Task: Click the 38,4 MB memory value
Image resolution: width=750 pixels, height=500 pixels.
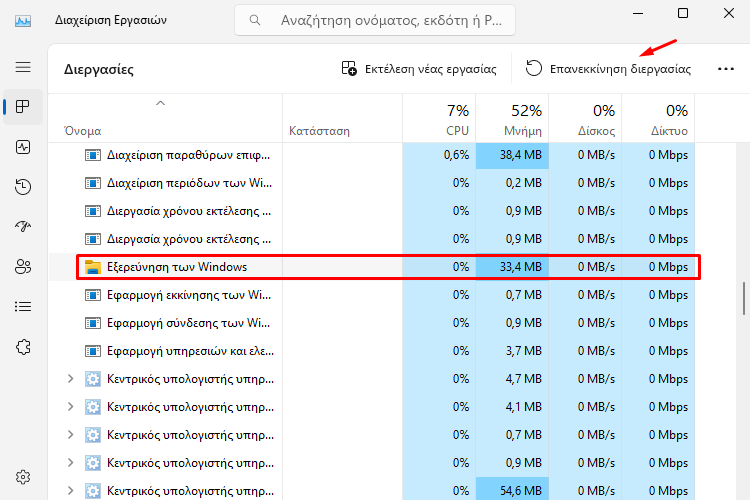Action: click(x=520, y=155)
